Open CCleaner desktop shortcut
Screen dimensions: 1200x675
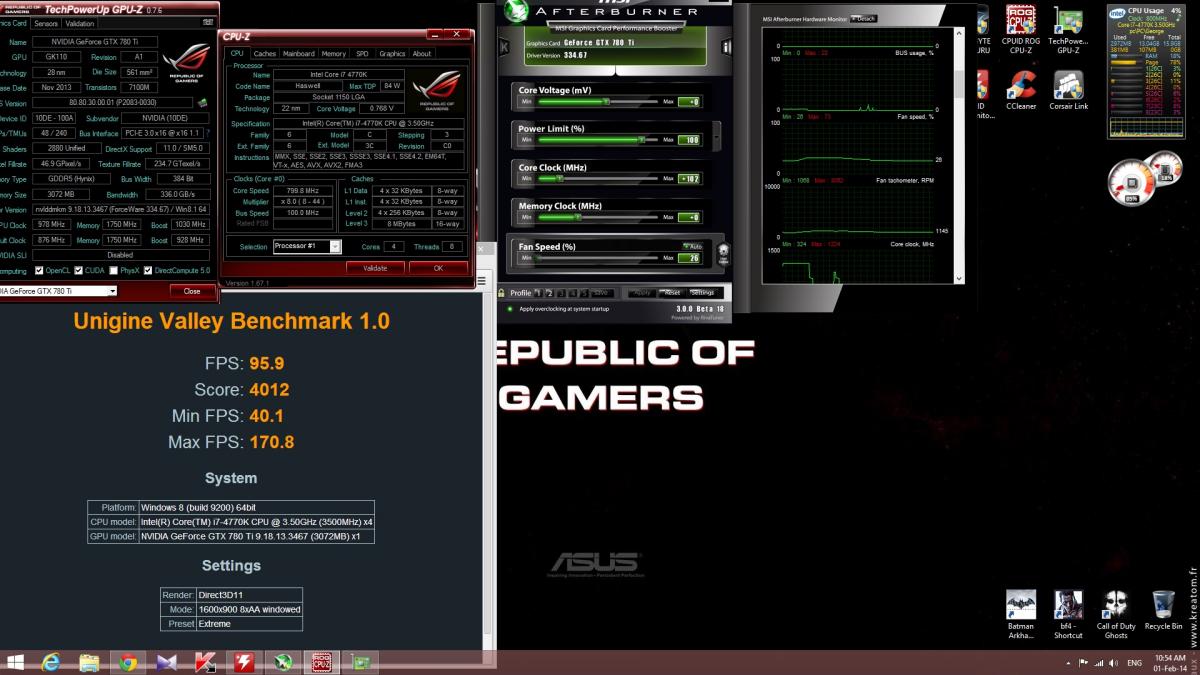(x=1021, y=89)
